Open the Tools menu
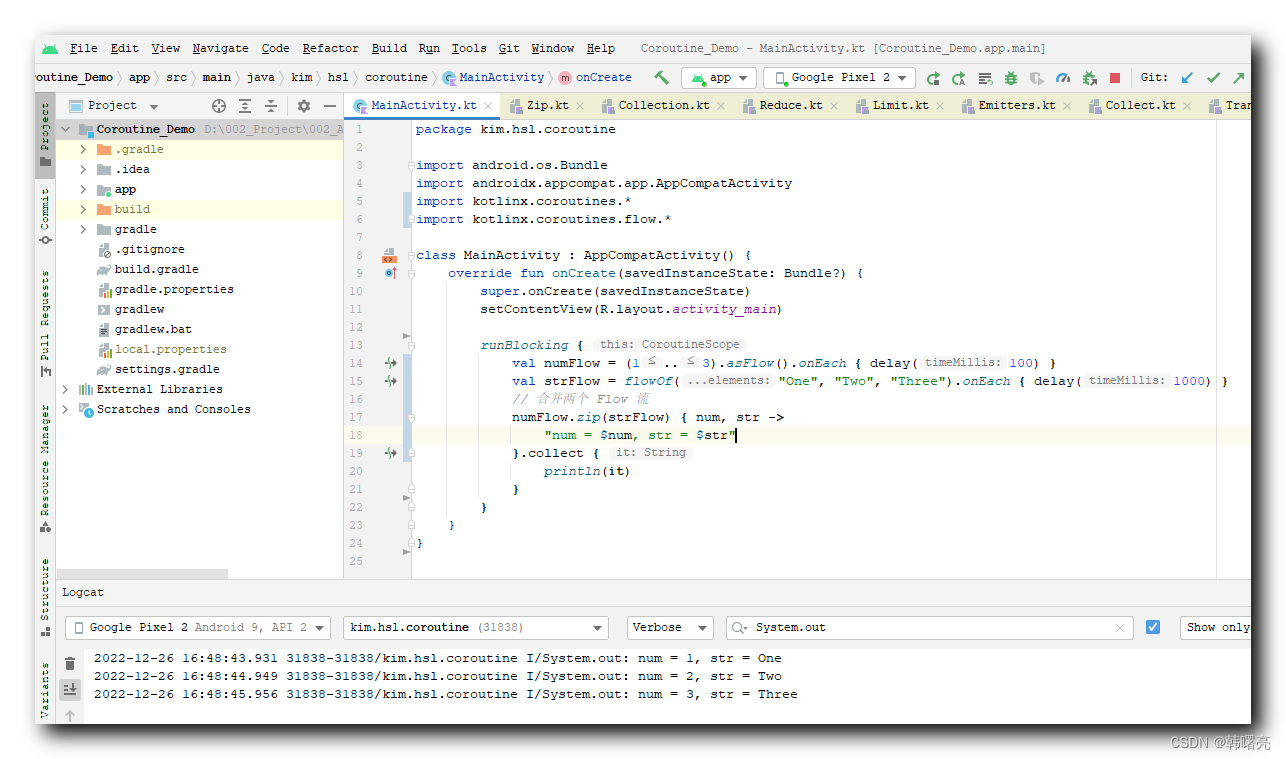The width and height of the screenshot is (1286, 759). 469,48
